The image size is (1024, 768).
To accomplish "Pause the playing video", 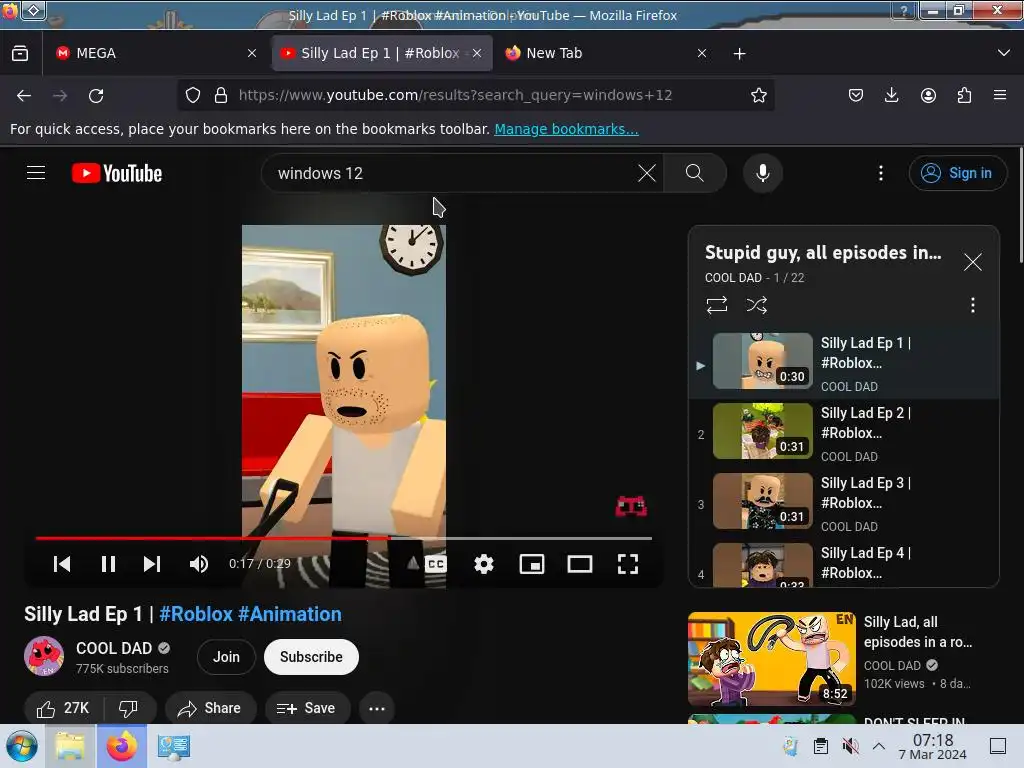I will (x=108, y=564).
